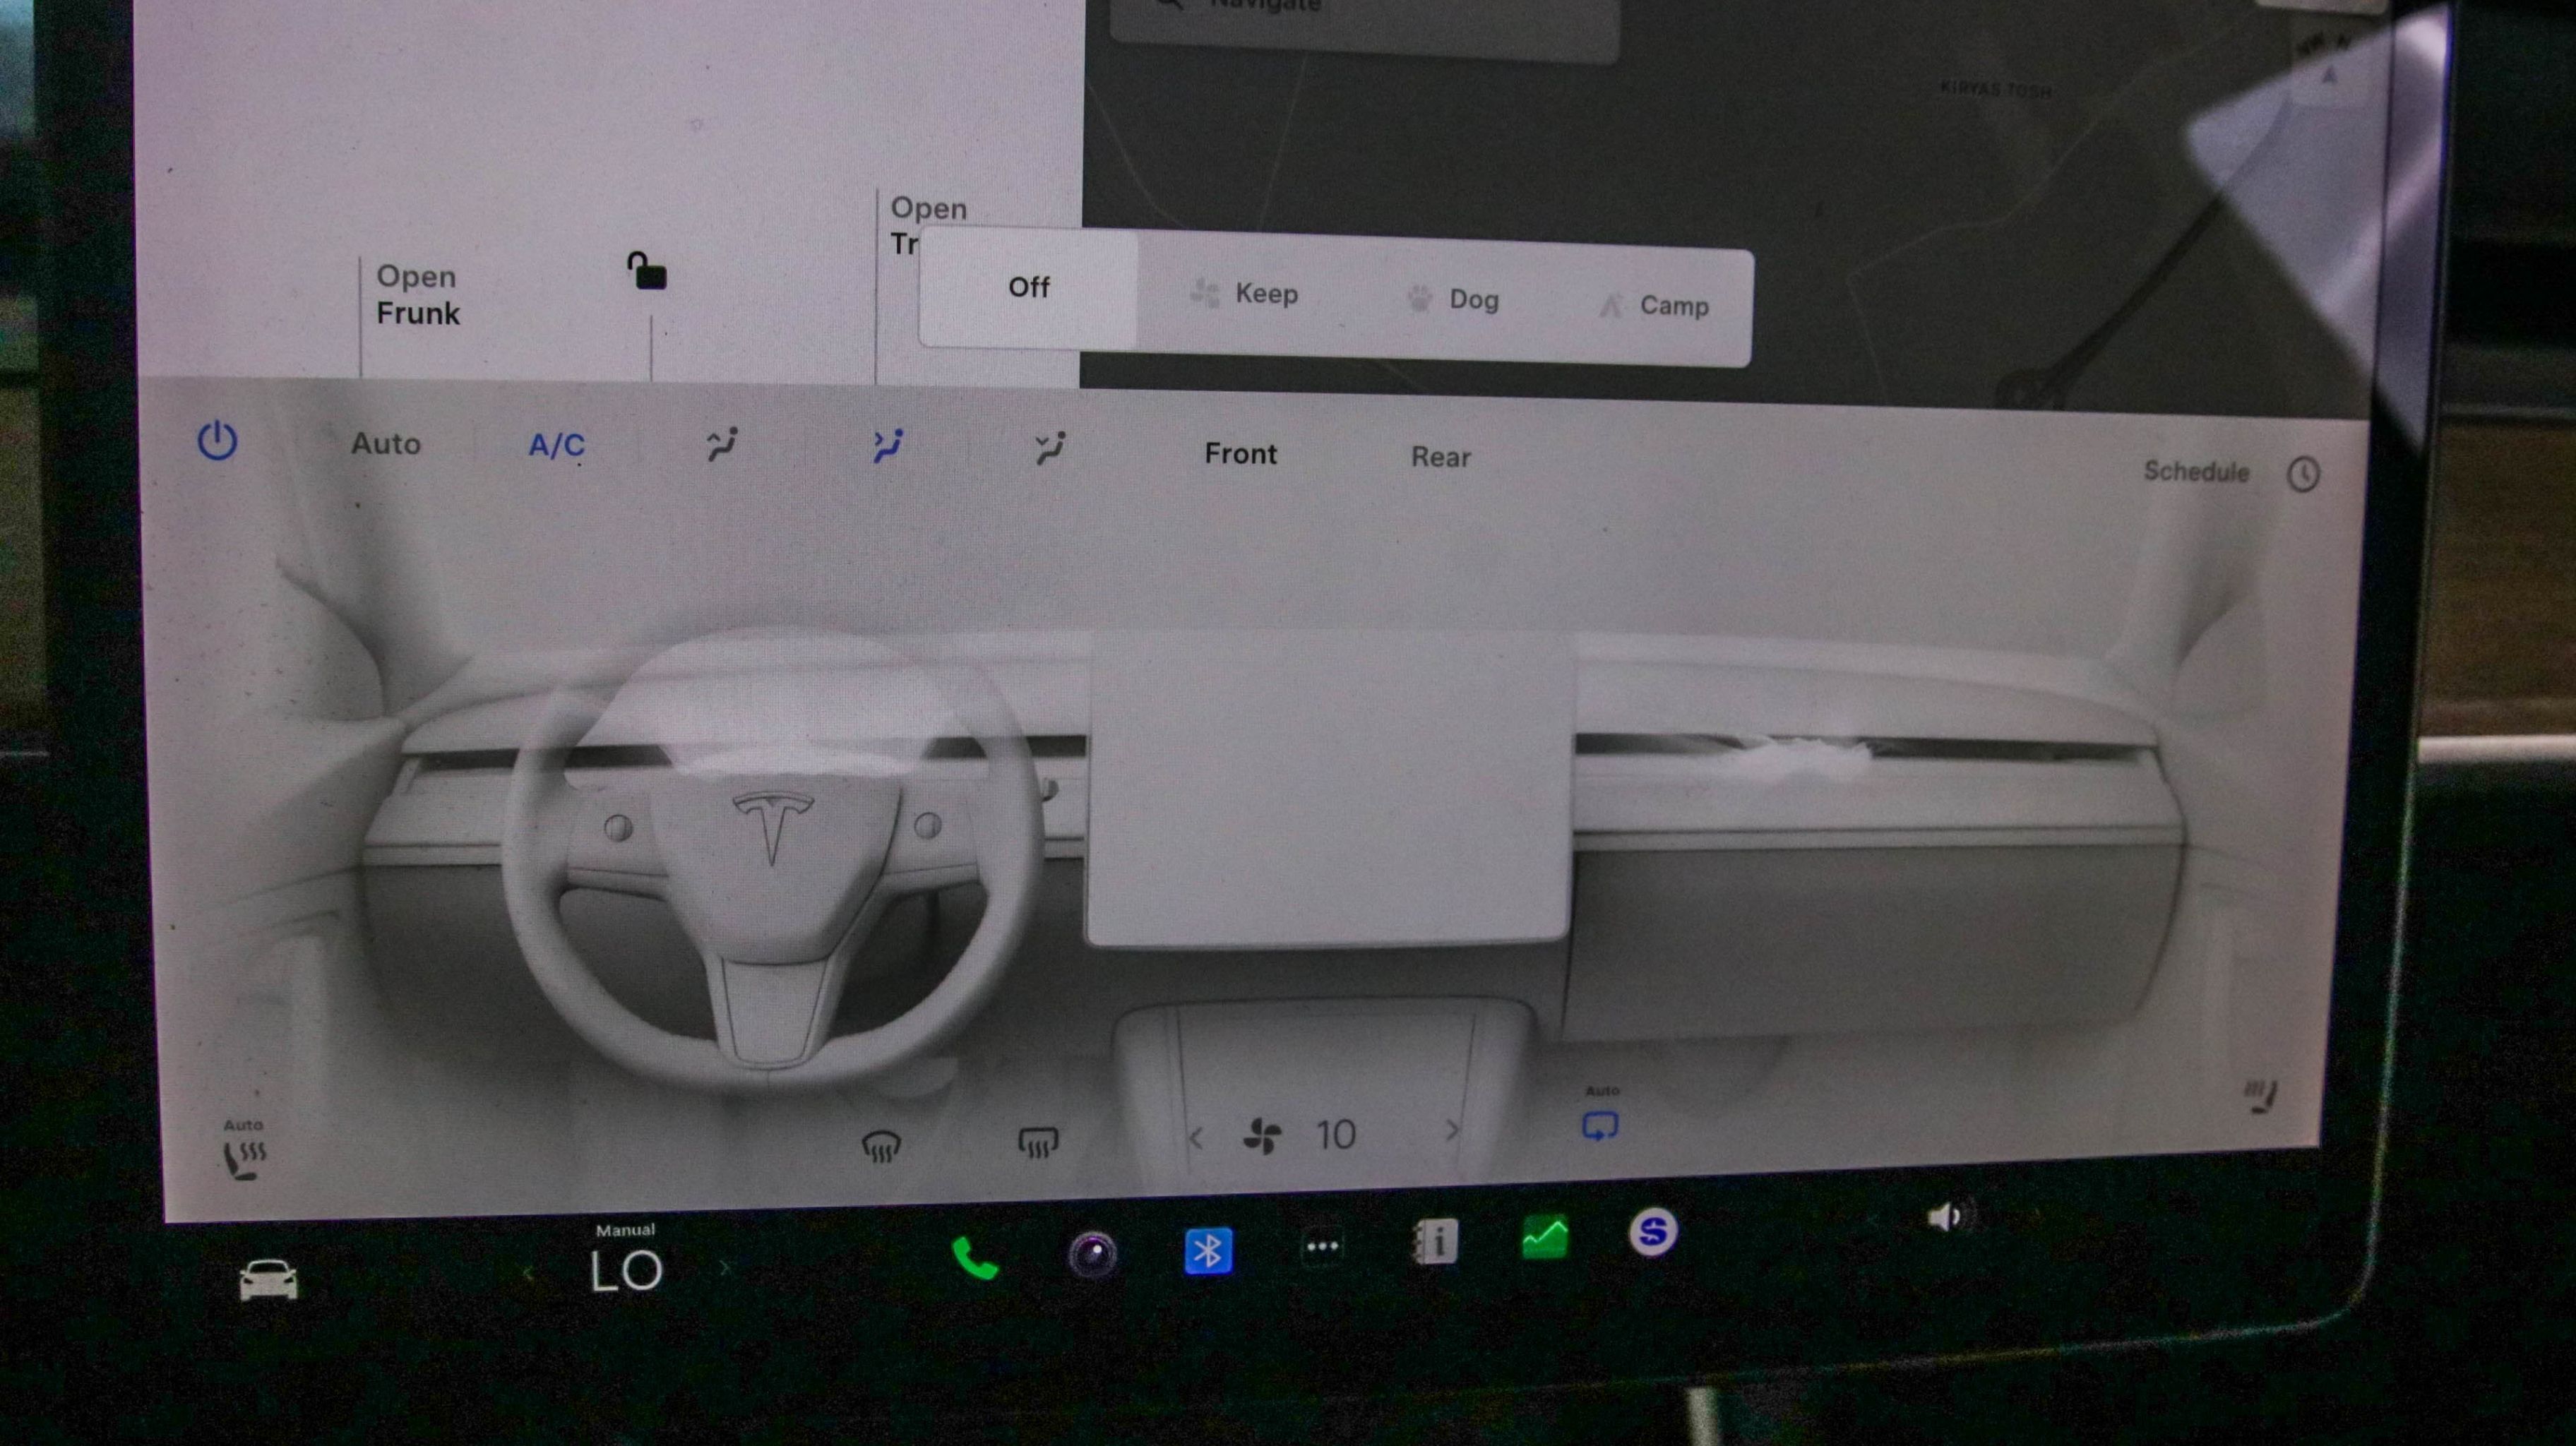Open the climate Schedule settings
Viewport: 2576px width, 1446px height.
2196,471
